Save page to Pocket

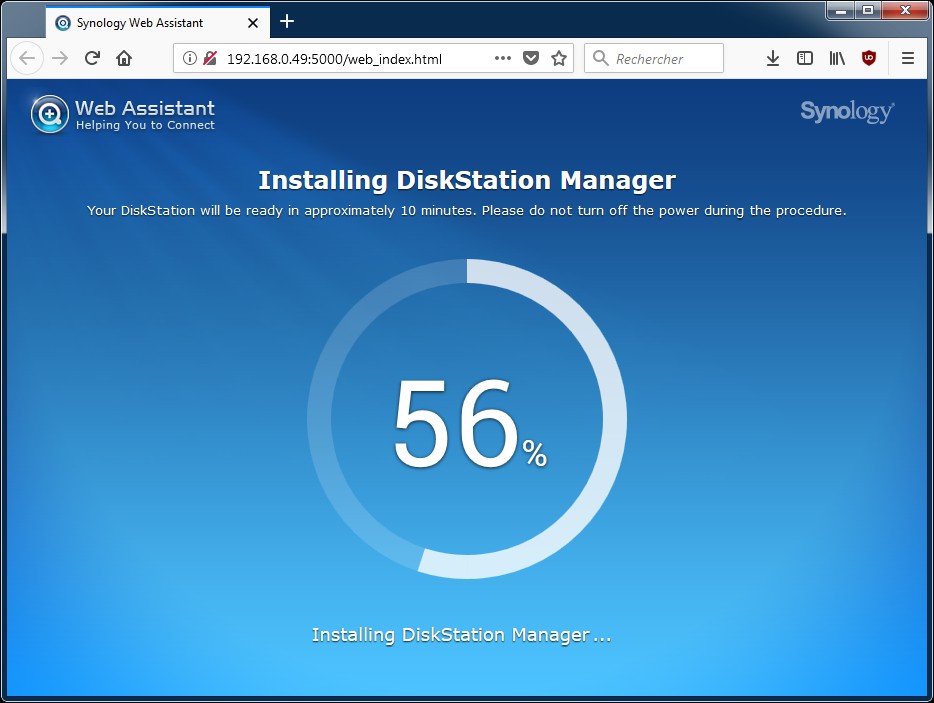[531, 58]
